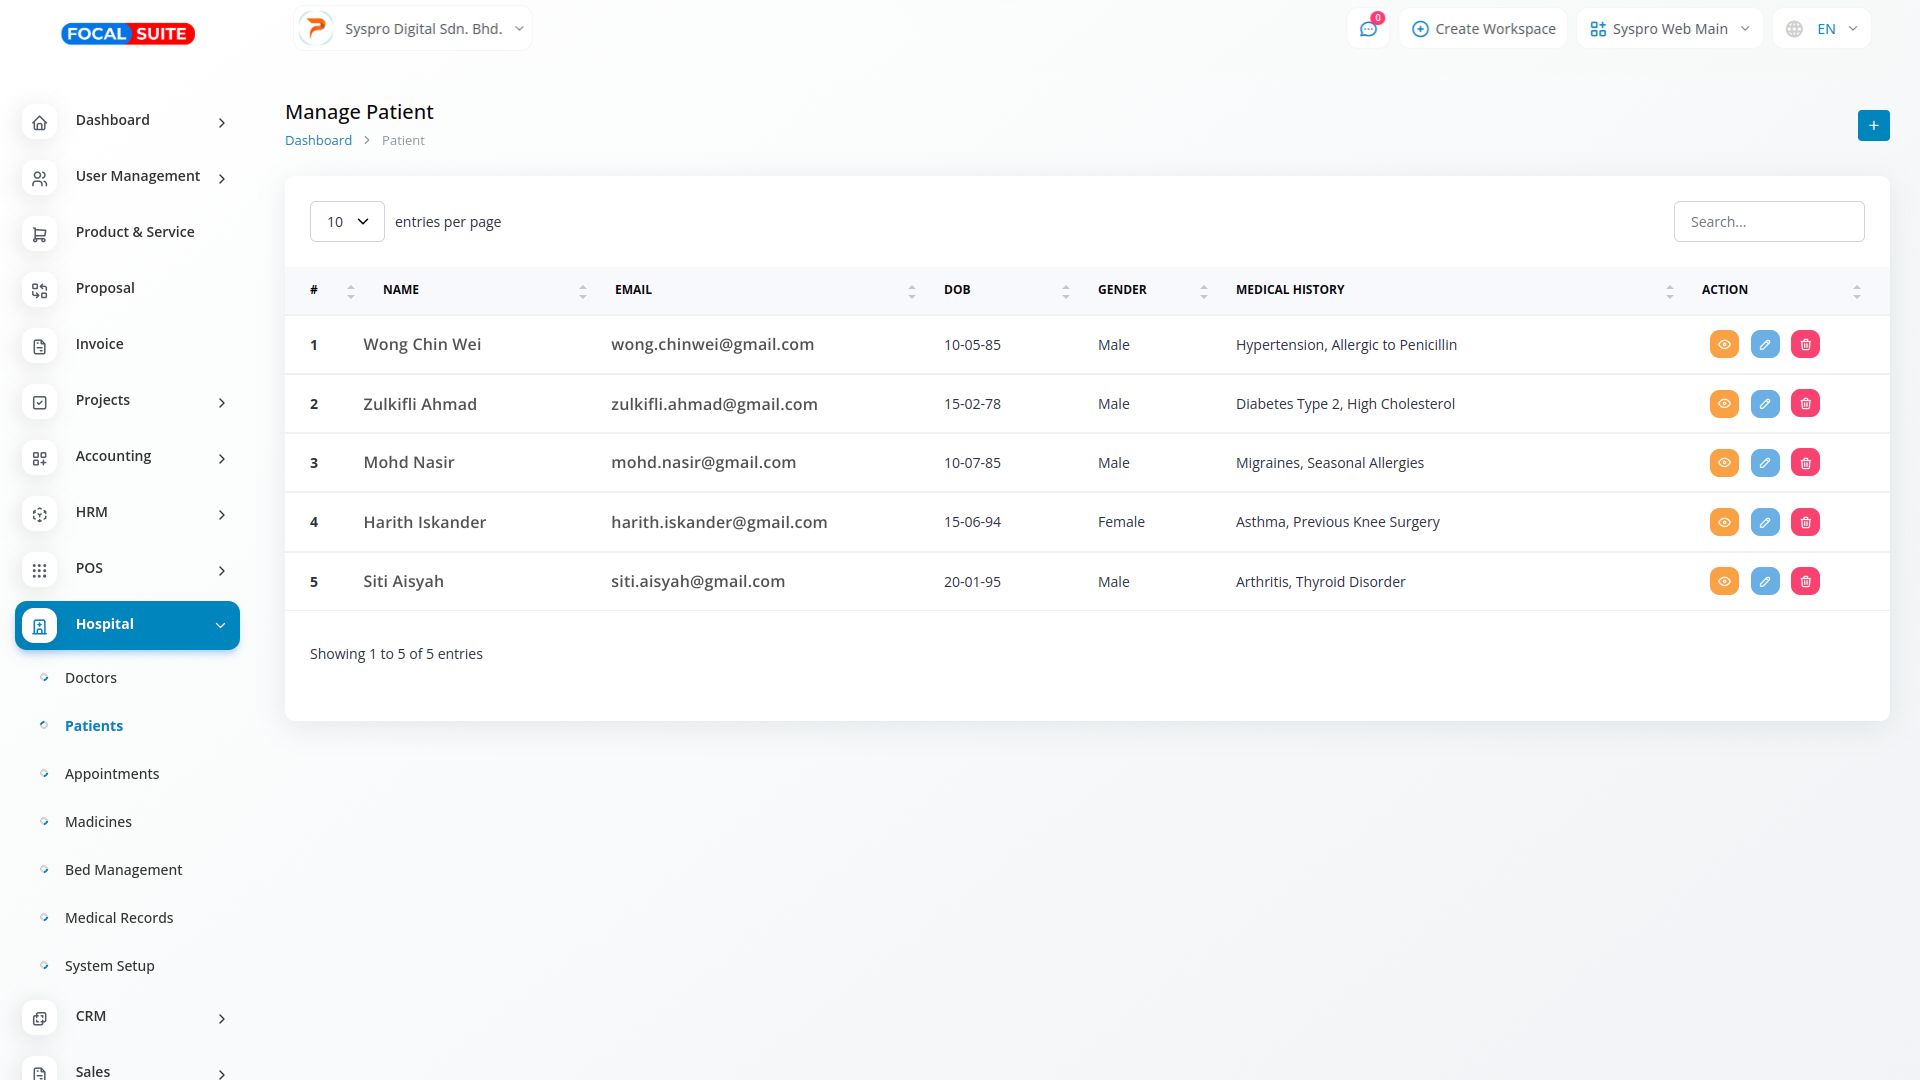Open Appointments under Hospital menu
Screen dimensions: 1920x1080
pos(112,774)
